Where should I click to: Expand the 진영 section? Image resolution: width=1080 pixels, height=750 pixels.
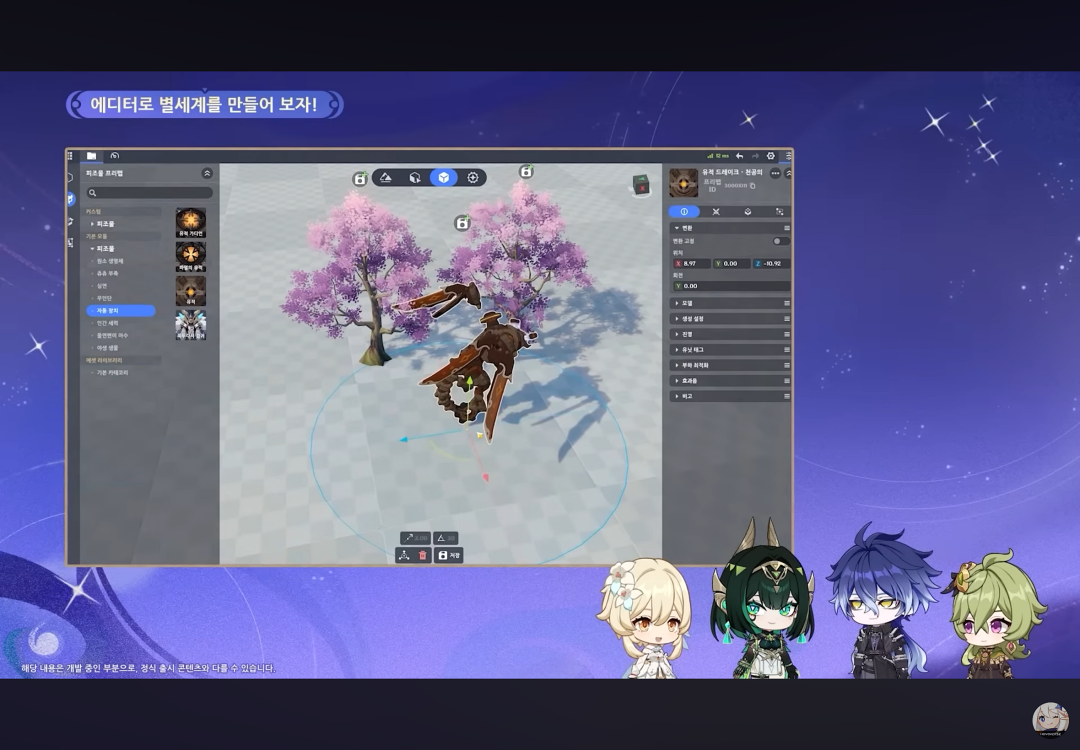[x=730, y=334]
